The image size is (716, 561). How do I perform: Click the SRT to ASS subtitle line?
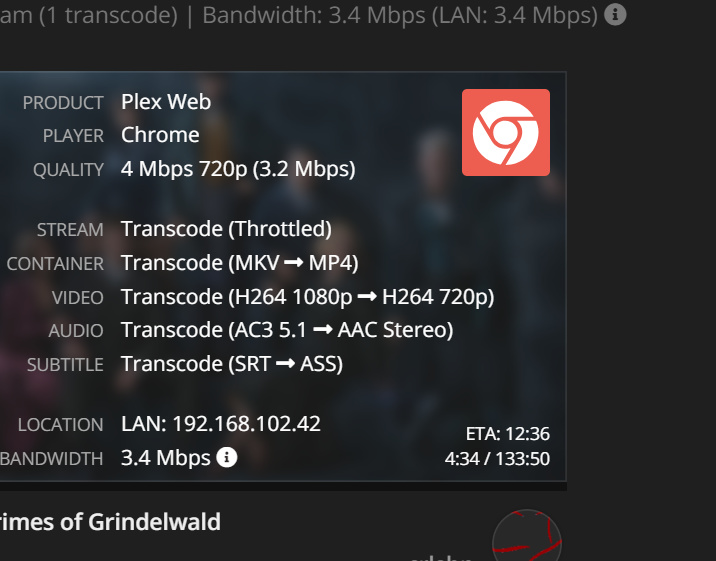point(232,364)
